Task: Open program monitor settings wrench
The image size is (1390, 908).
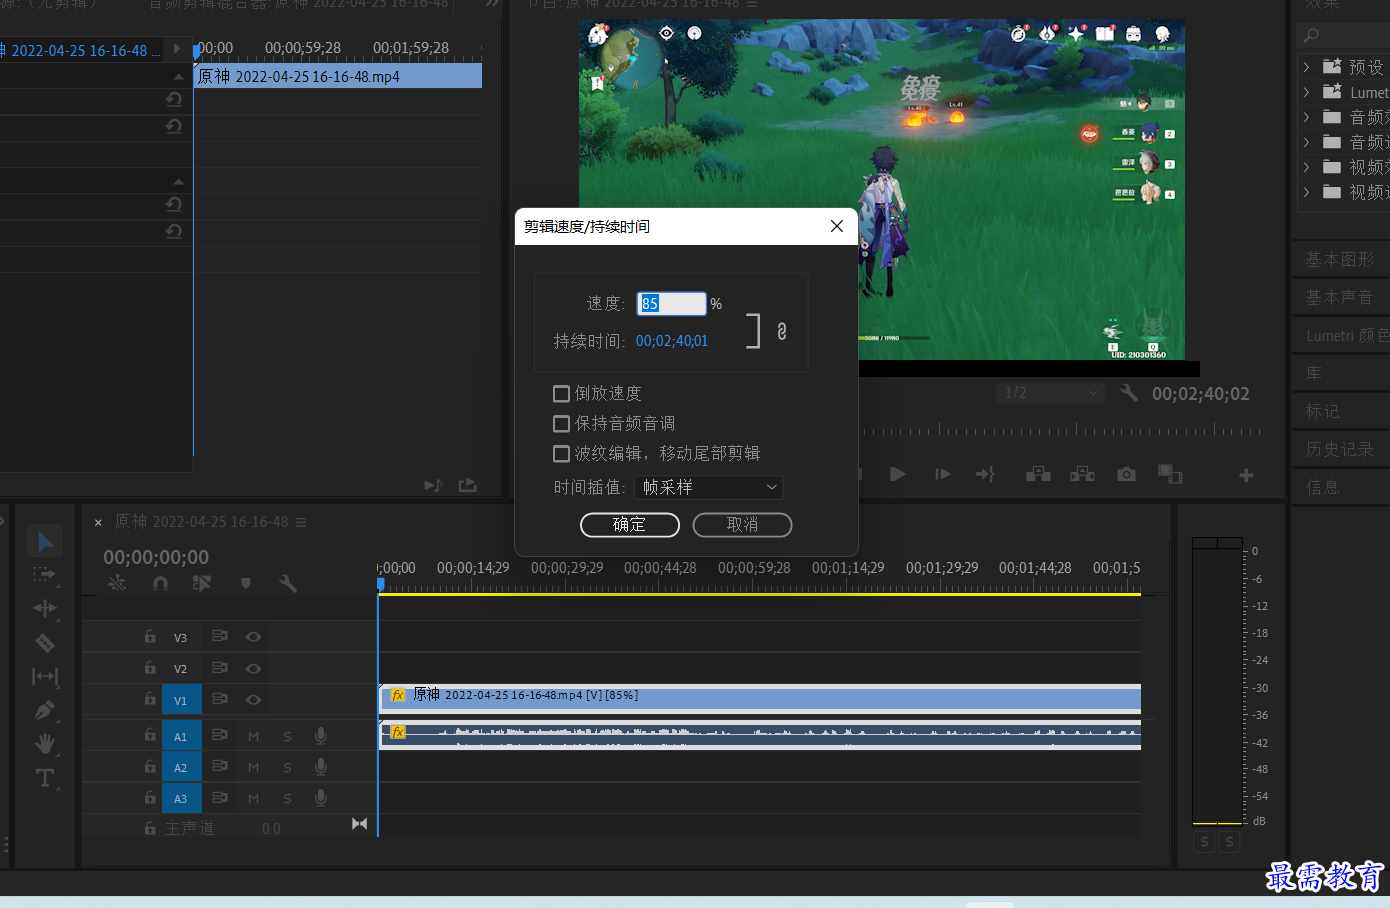Action: (x=1129, y=393)
